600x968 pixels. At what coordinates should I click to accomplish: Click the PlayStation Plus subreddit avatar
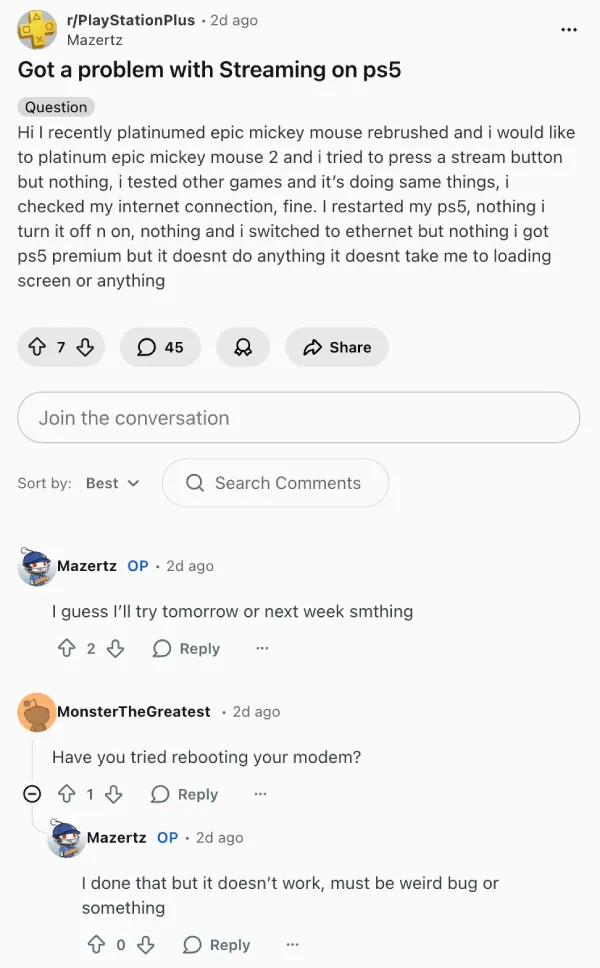[x=37, y=30]
